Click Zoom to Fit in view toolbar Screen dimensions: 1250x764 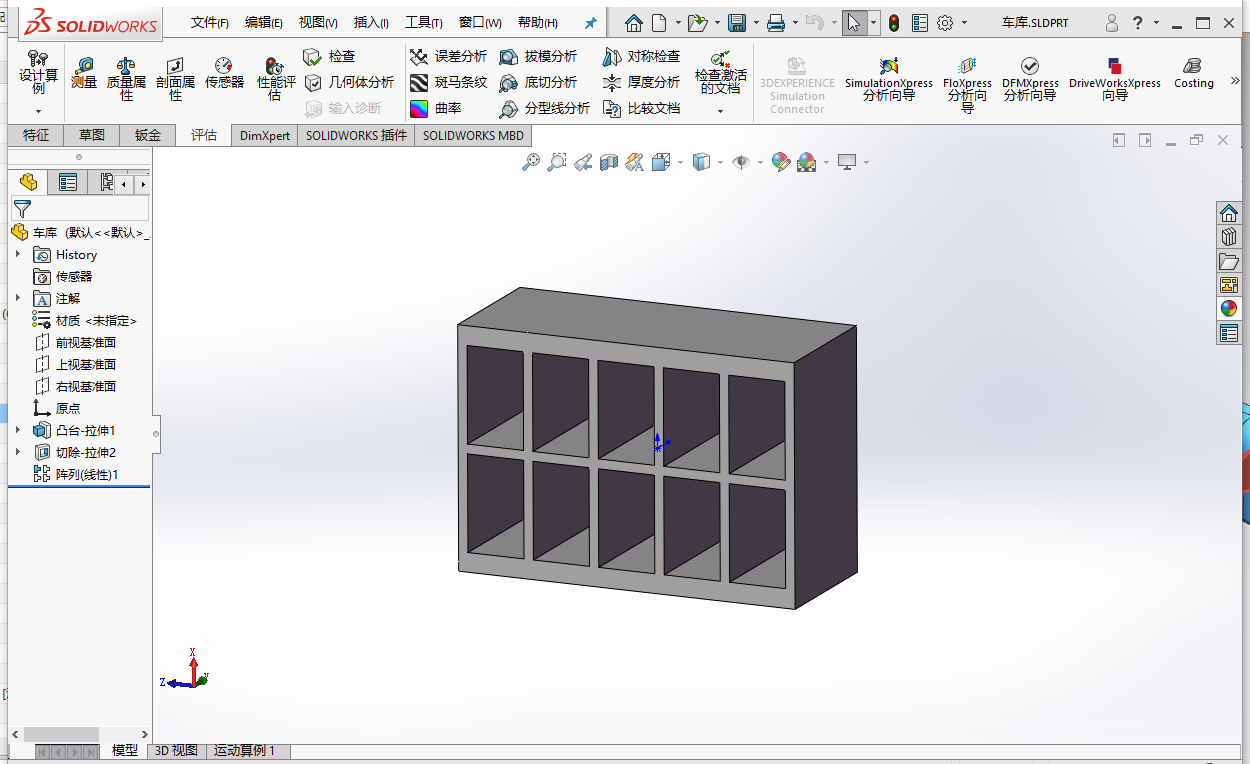[531, 162]
